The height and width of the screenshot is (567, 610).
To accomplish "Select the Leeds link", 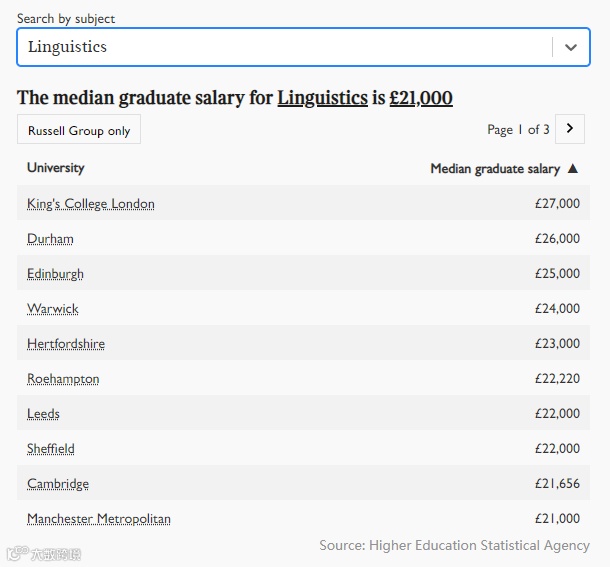I will (x=43, y=414).
